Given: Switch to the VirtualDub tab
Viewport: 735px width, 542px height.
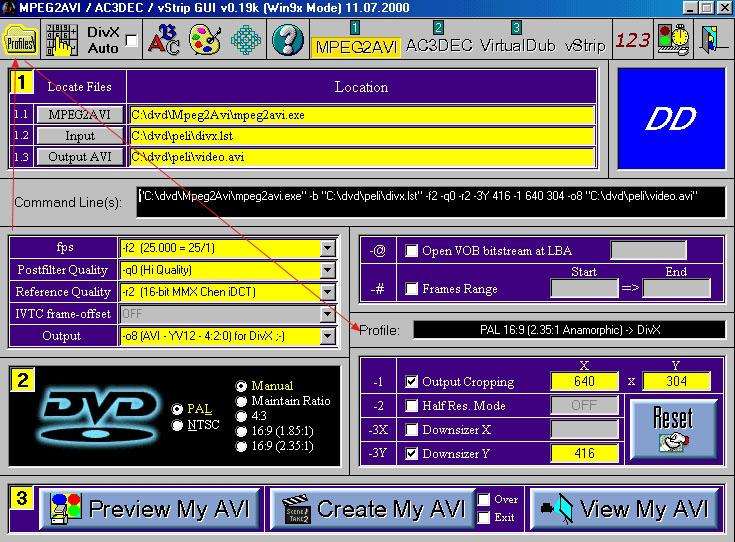Looking at the screenshot, I should pos(518,45).
